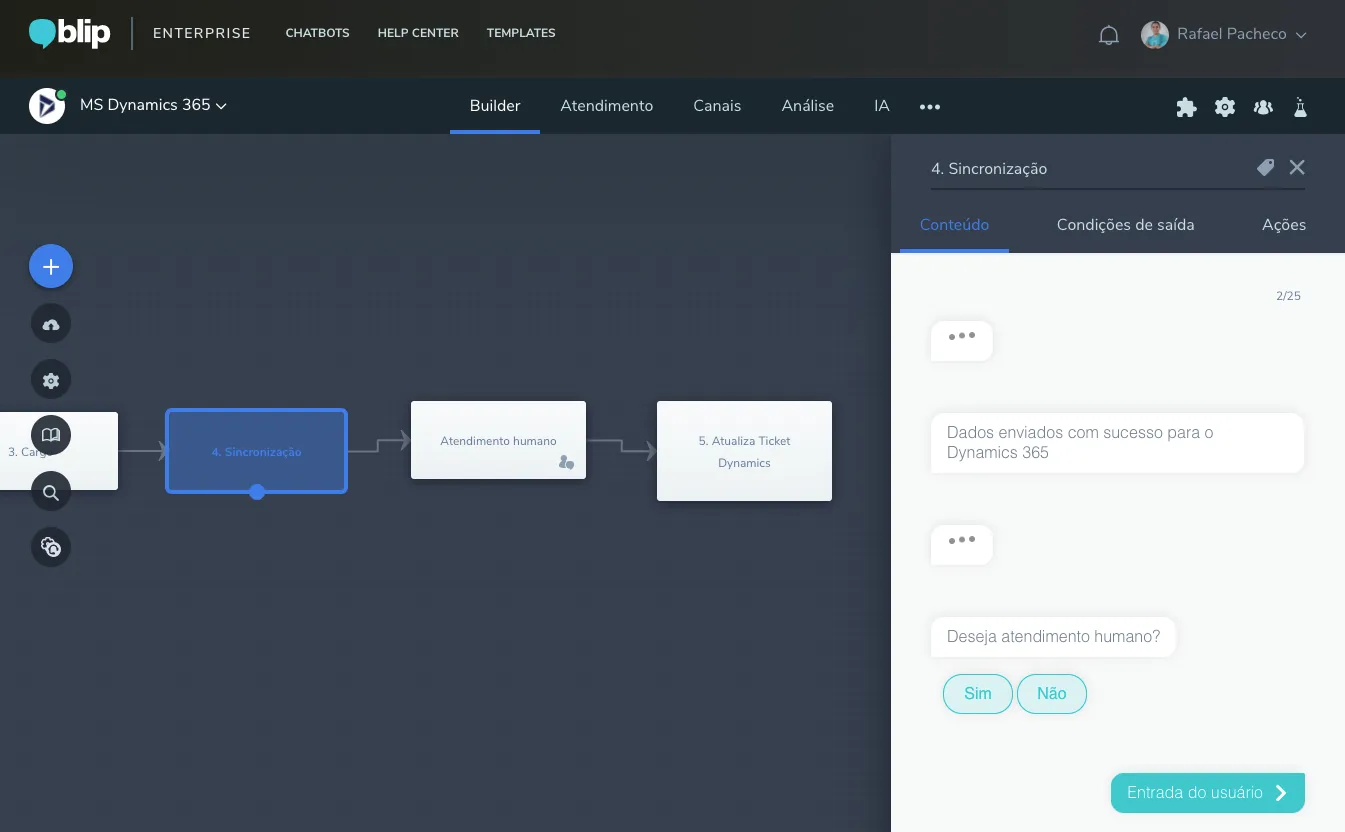1345x832 pixels.
Task: Click the output connector dot on Sincronização block
Action: click(257, 492)
